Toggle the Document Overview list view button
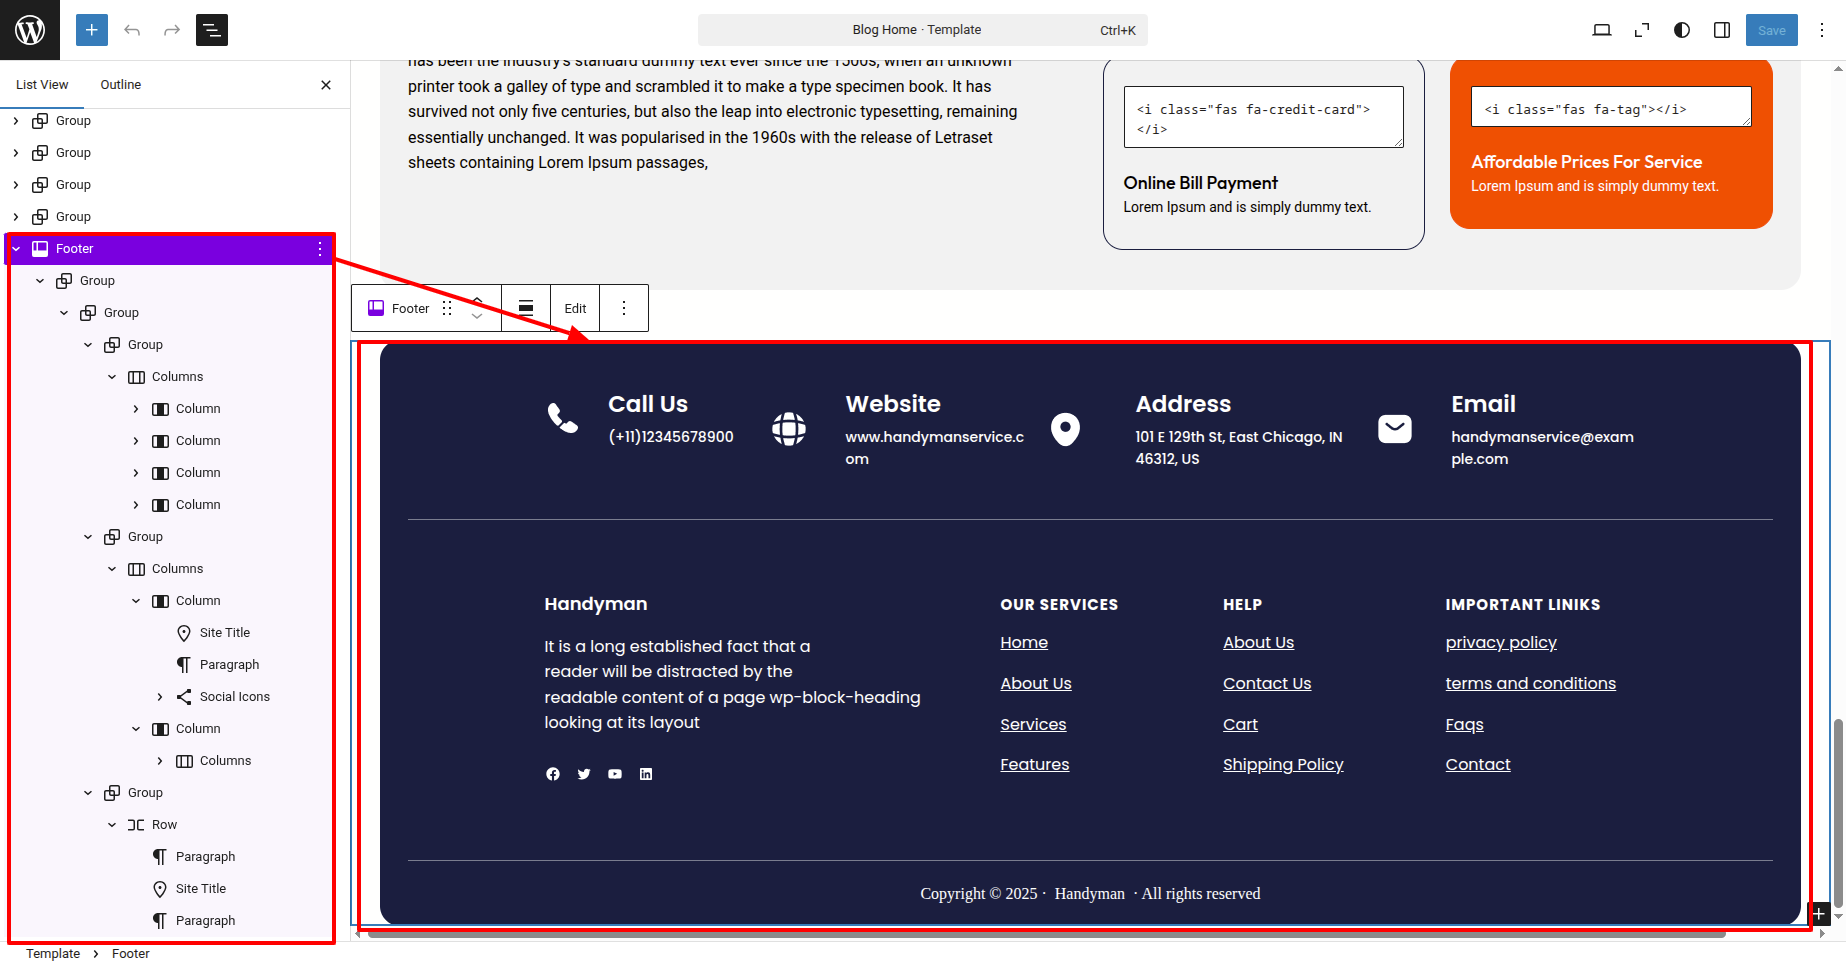Image resolution: width=1846 pixels, height=966 pixels. (x=212, y=30)
